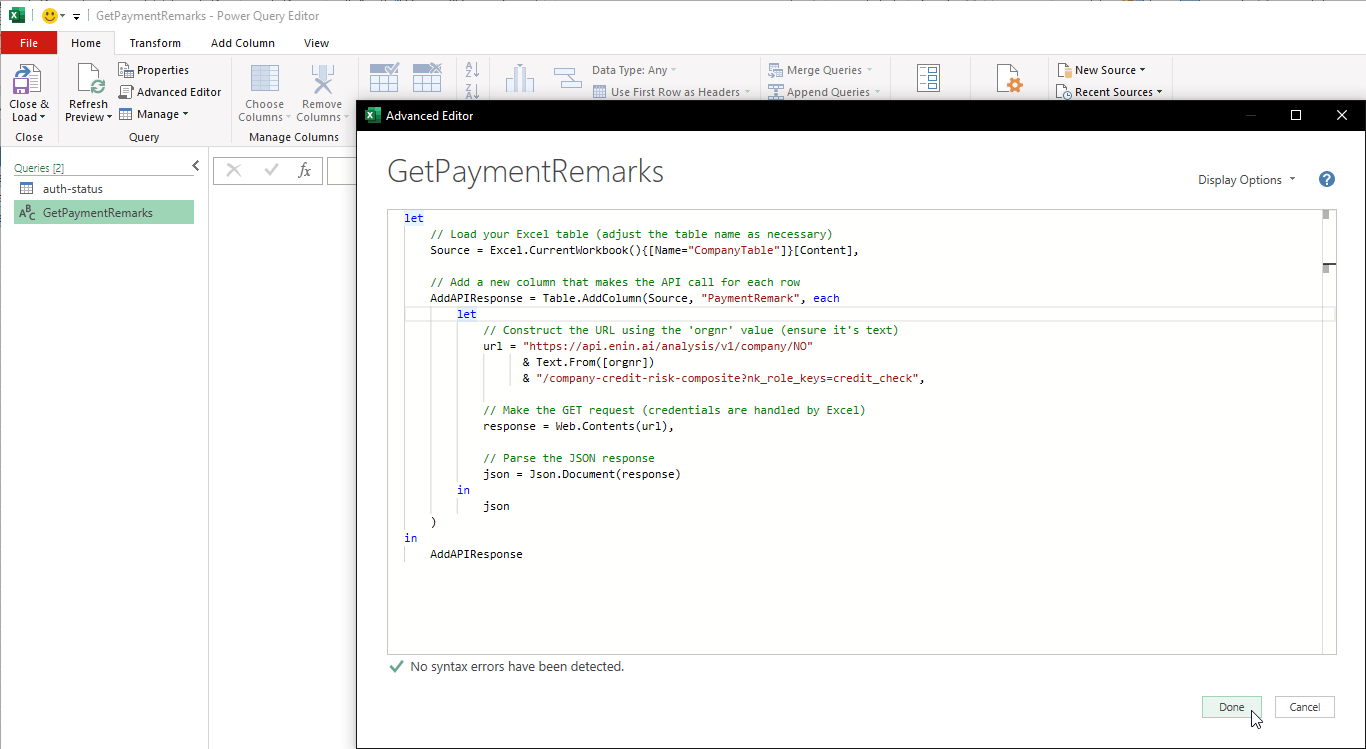Click the Sort Descending icon
The image size is (1366, 749).
point(473,91)
